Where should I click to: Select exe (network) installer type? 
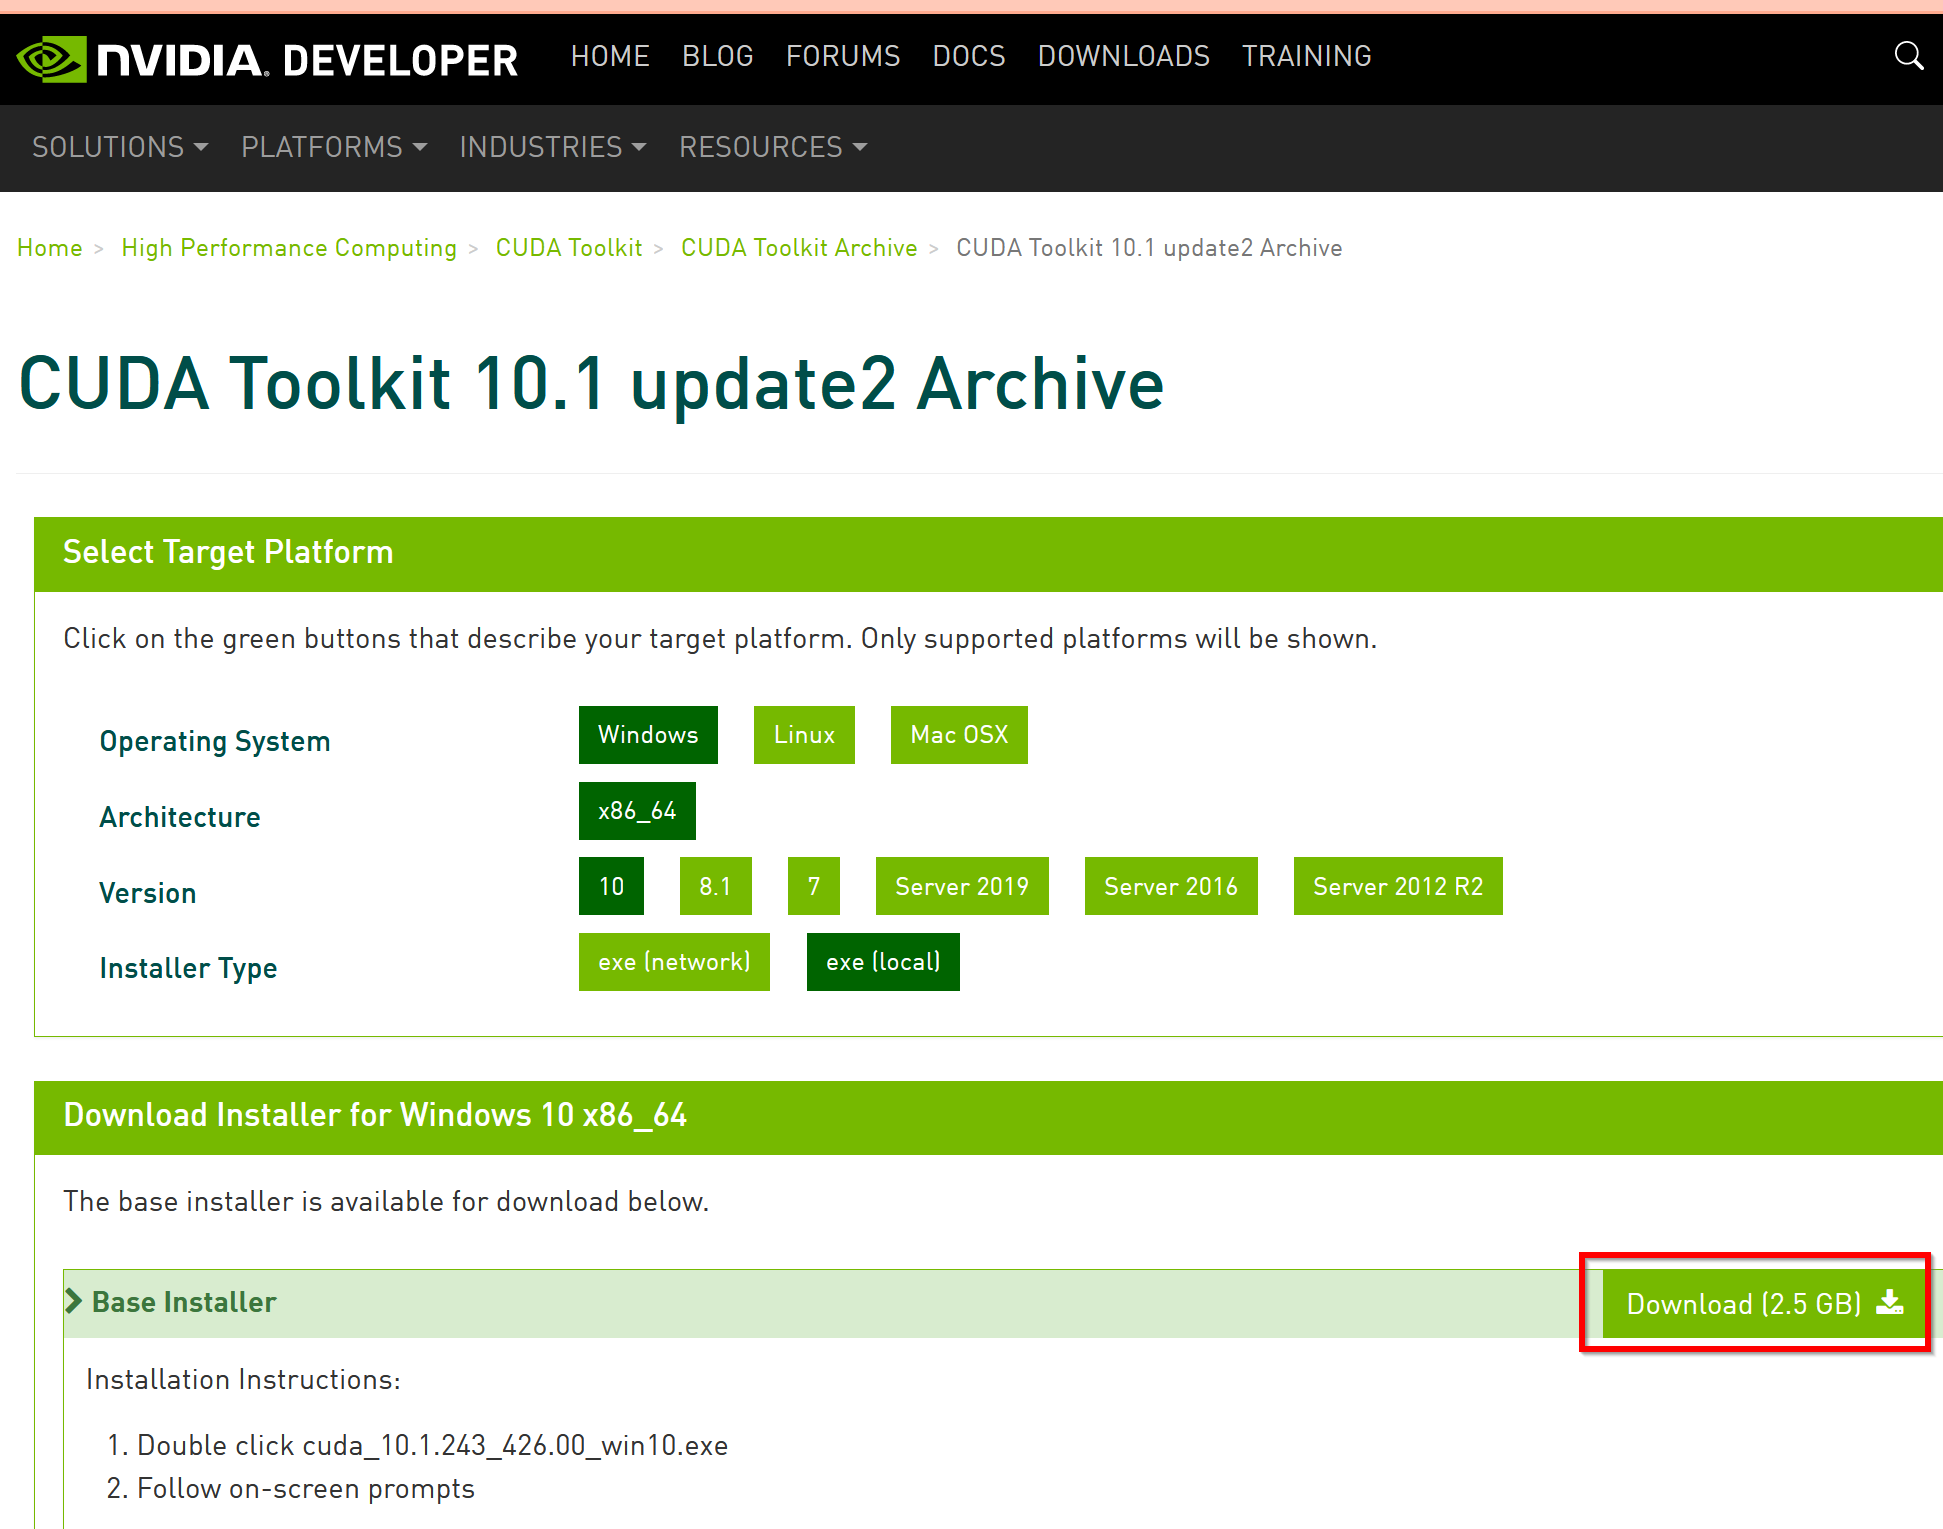674,962
